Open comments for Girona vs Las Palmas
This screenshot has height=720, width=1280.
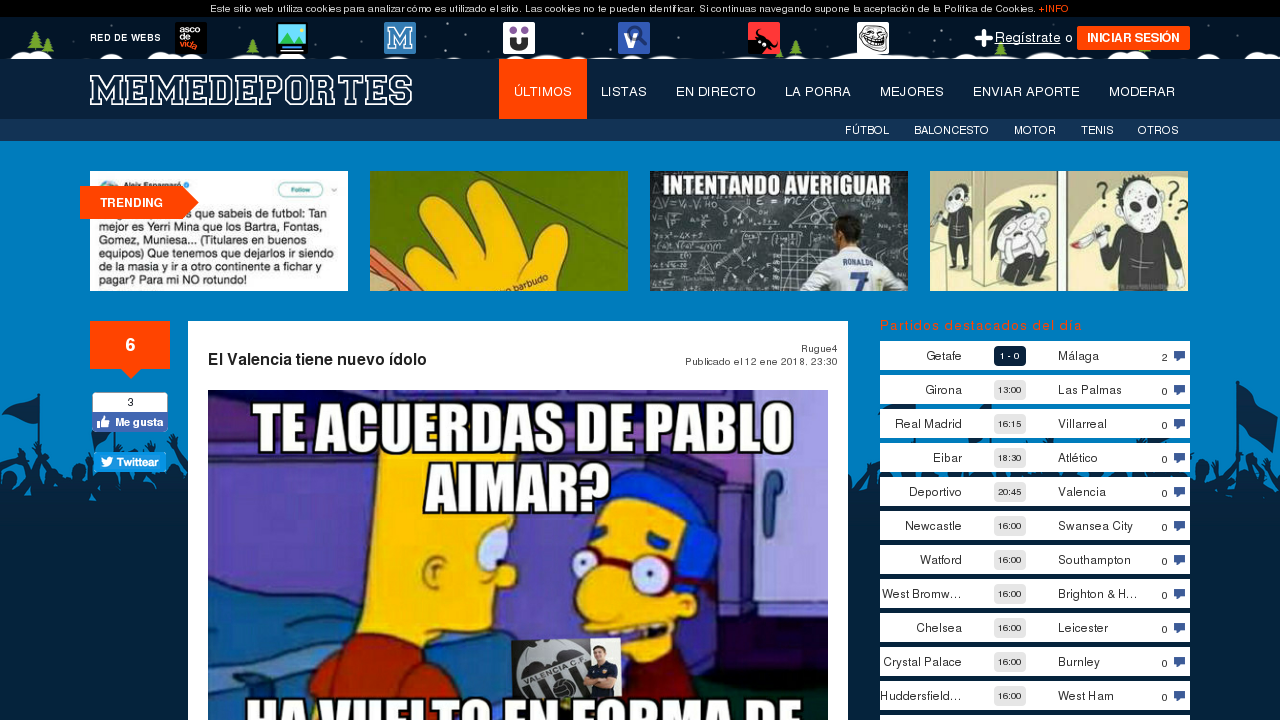pos(1180,390)
